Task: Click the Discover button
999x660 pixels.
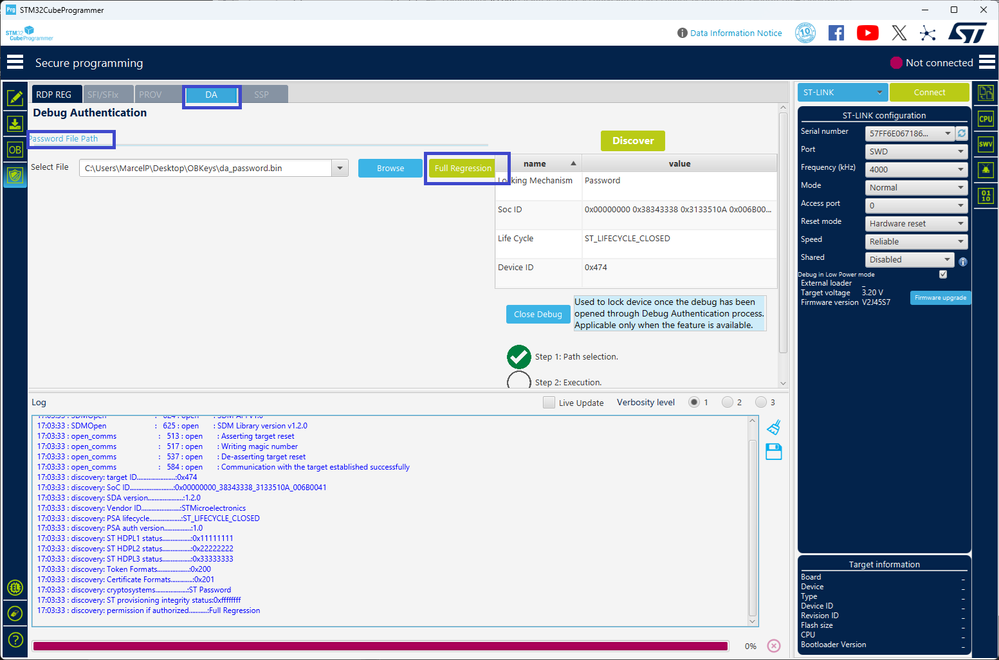Action: [x=633, y=141]
